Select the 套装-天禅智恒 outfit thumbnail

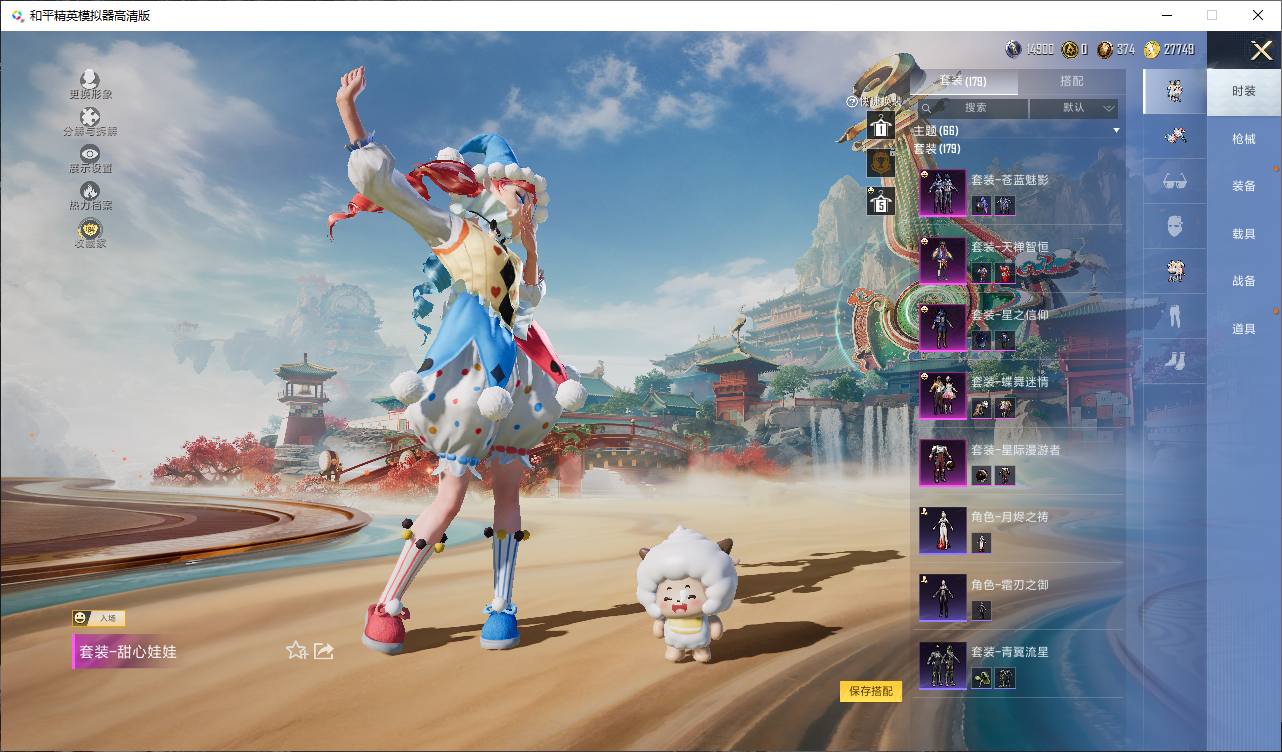[942, 260]
